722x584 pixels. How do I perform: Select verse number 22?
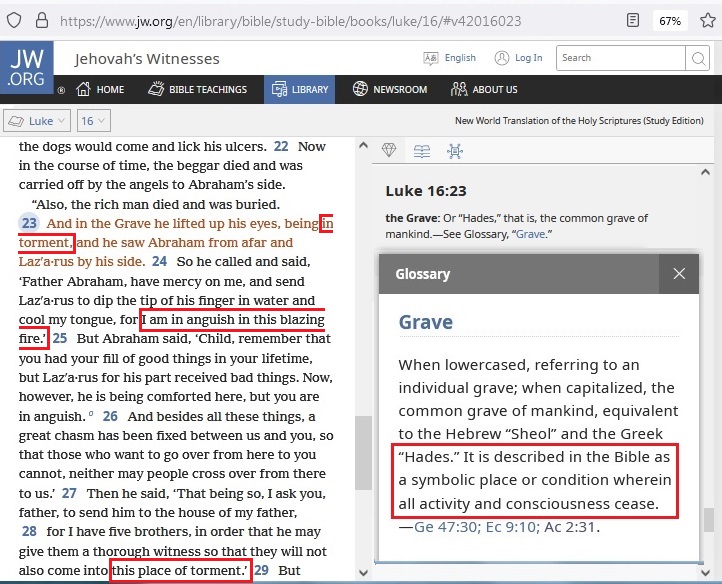[x=281, y=146]
